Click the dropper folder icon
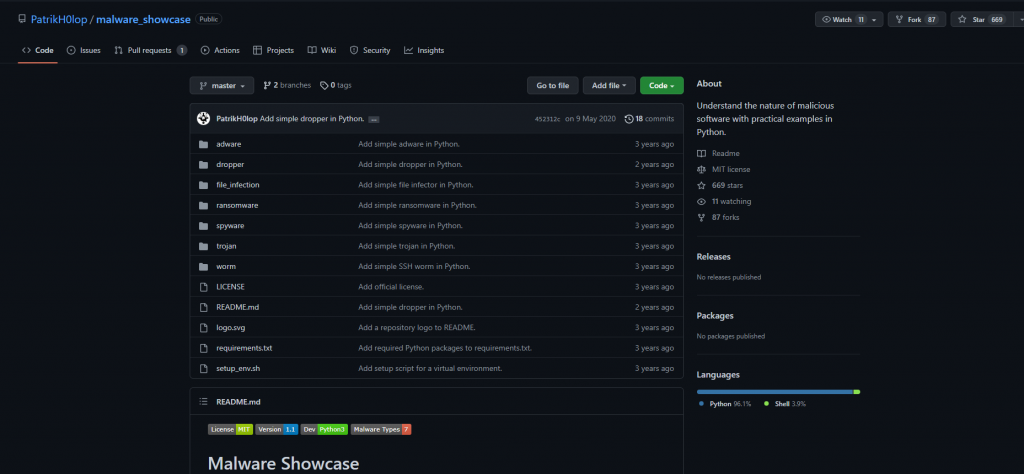 pos(203,165)
